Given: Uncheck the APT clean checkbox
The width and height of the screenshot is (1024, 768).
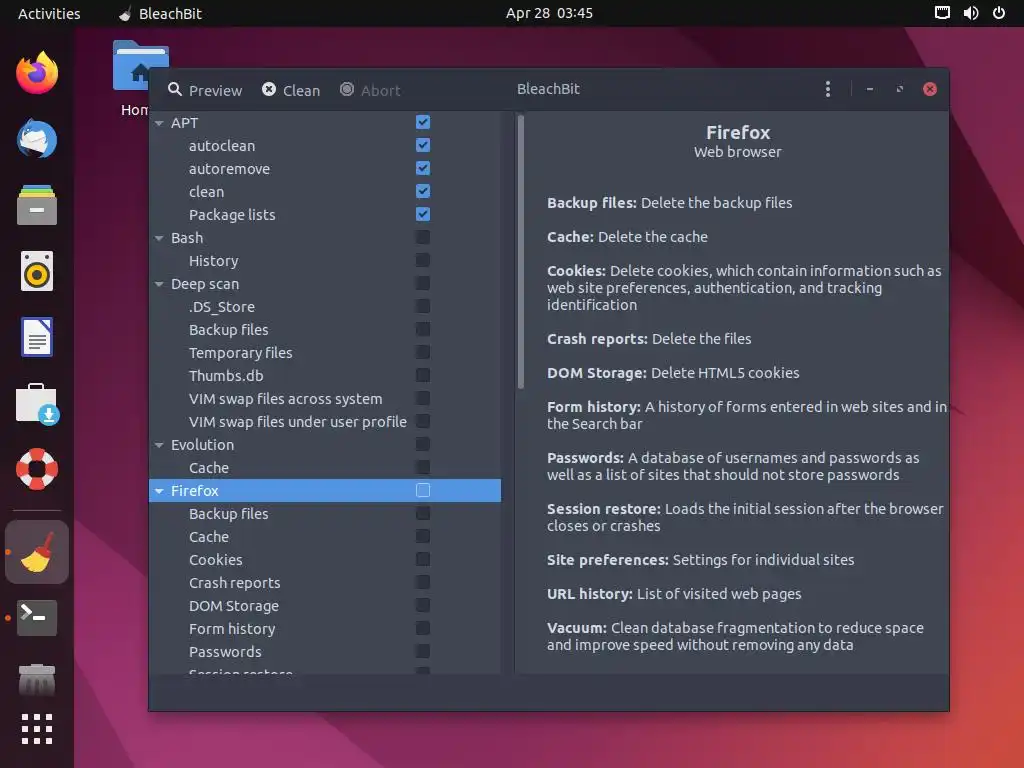Looking at the screenshot, I should [423, 191].
